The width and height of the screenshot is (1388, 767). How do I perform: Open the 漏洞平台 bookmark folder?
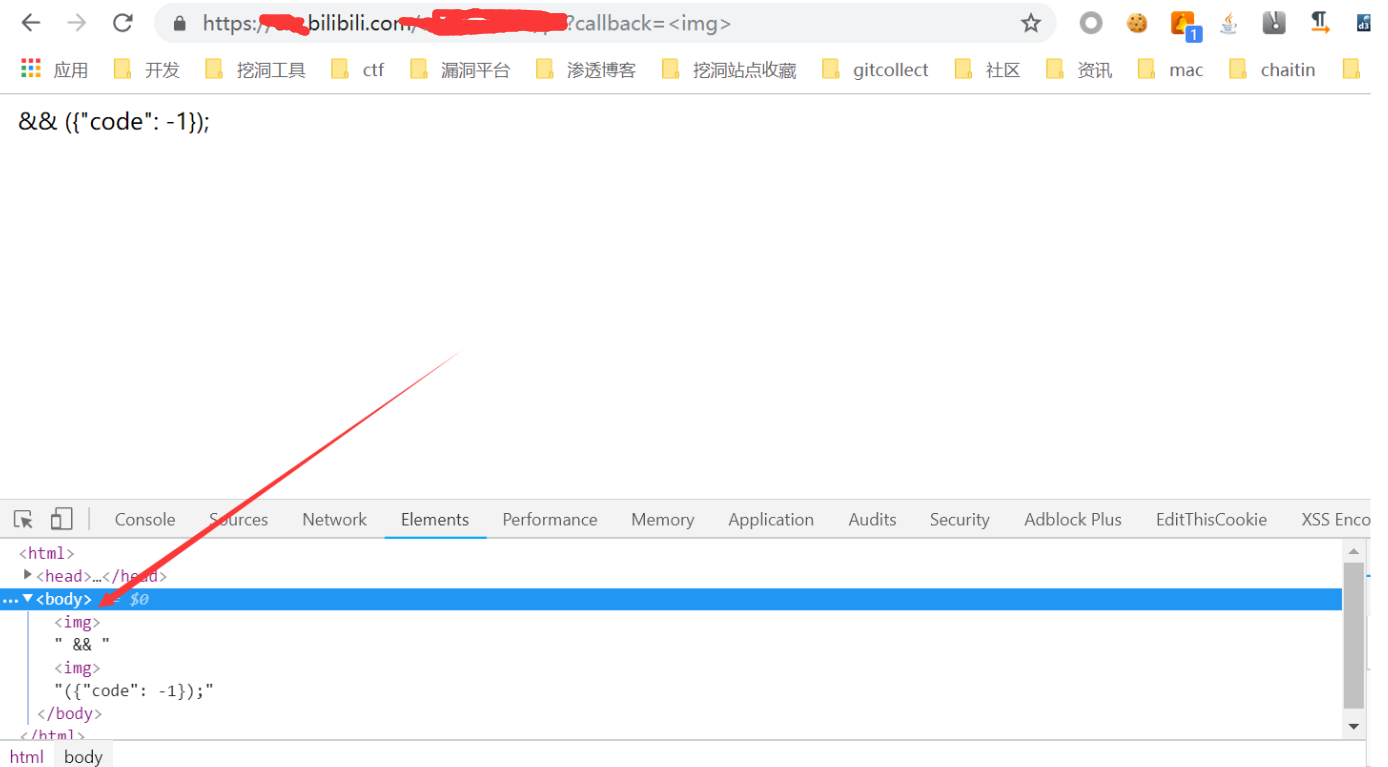(x=461, y=69)
